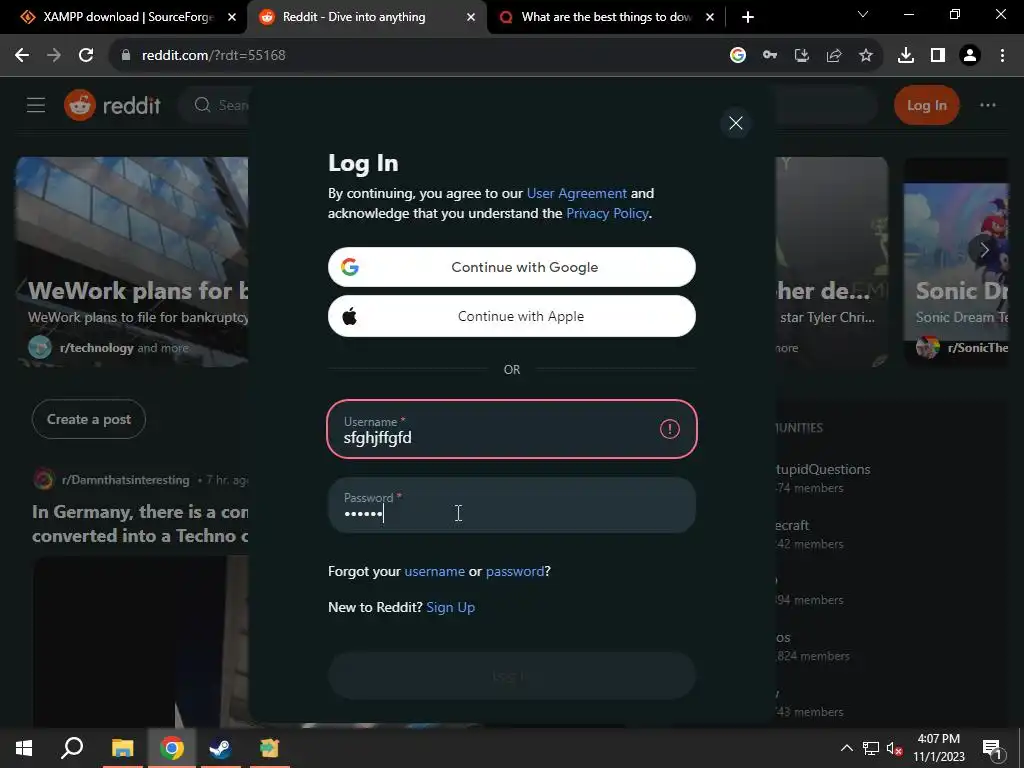Click the Reddit search magnifier icon

(x=202, y=105)
